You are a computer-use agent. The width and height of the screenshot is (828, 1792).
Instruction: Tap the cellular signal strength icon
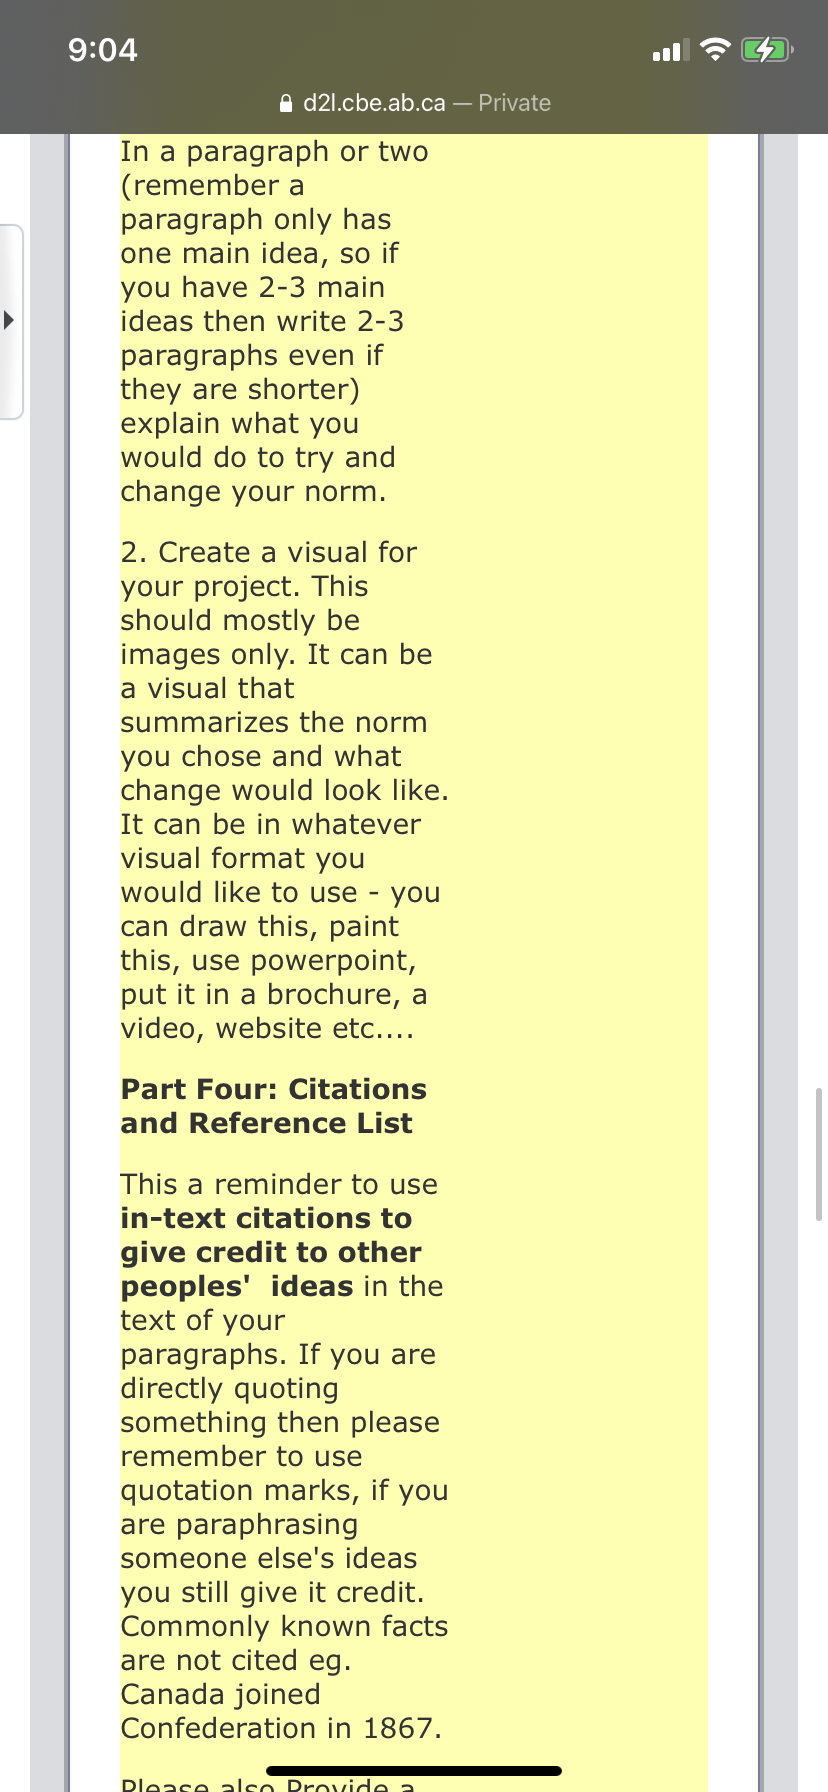(671, 50)
